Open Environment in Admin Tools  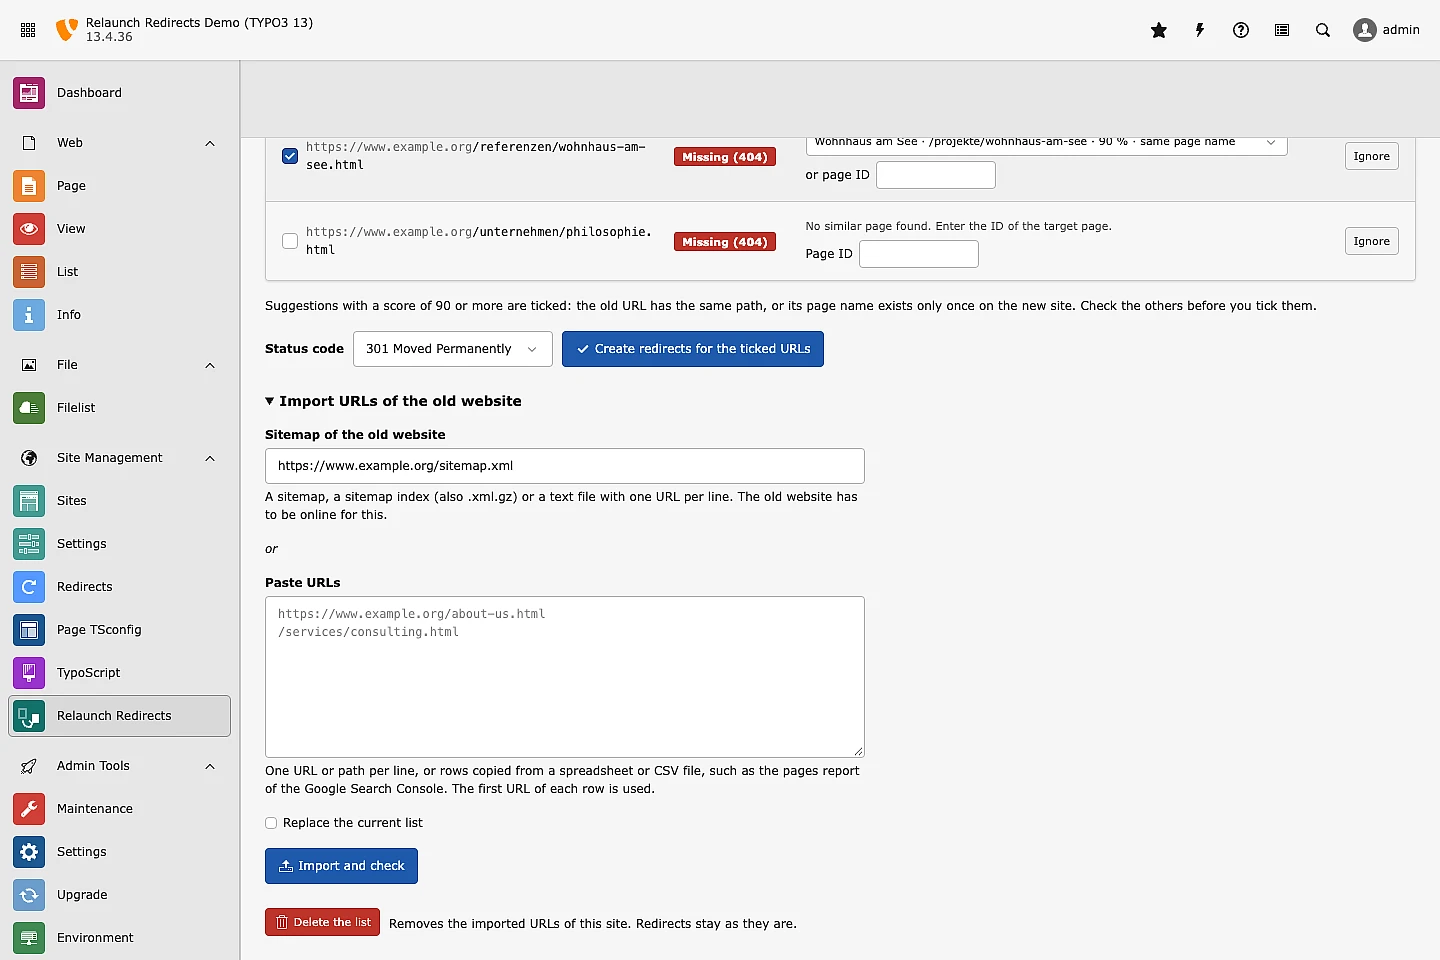coord(120,938)
